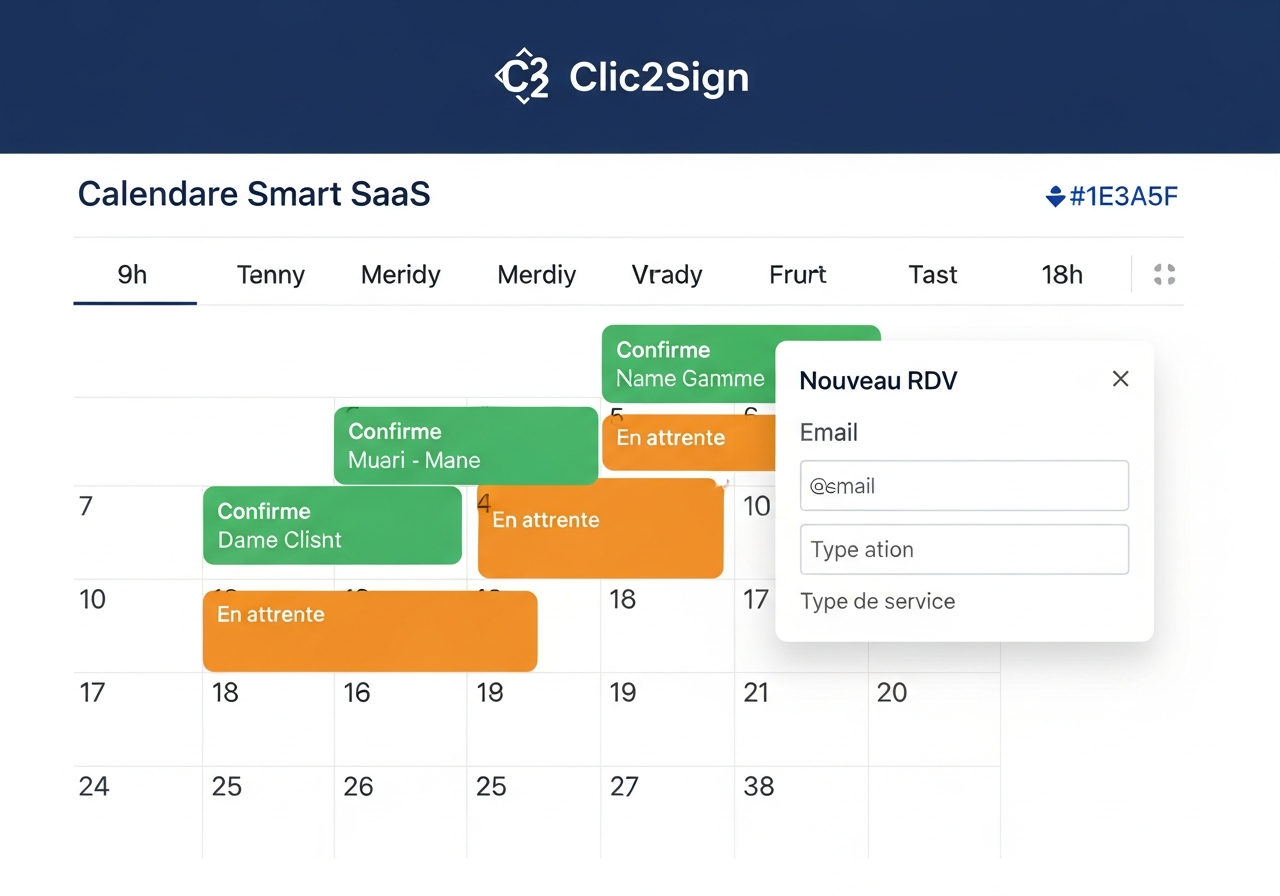Select the 18h tab
The width and height of the screenshot is (1280, 896).
tap(1062, 275)
